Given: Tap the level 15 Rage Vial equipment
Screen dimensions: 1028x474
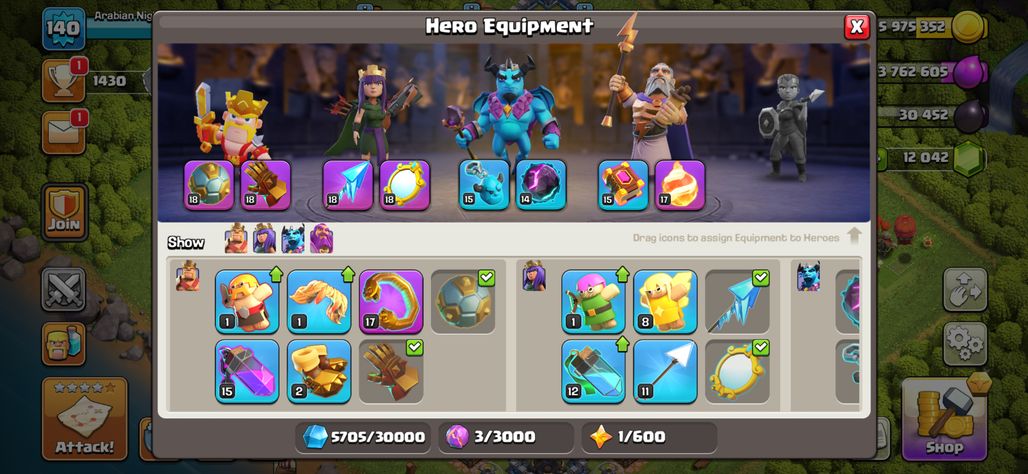Looking at the screenshot, I should pos(247,371).
